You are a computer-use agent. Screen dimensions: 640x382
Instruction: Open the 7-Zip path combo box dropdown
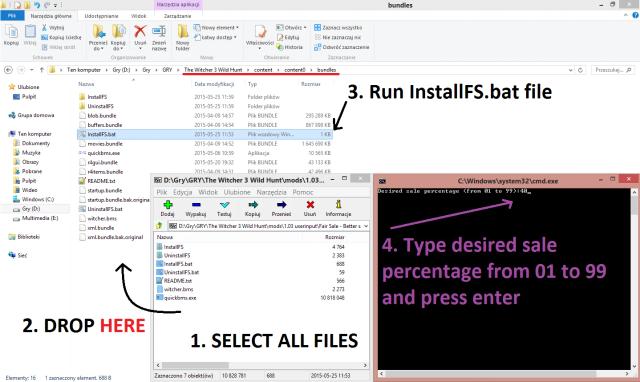click(x=366, y=226)
